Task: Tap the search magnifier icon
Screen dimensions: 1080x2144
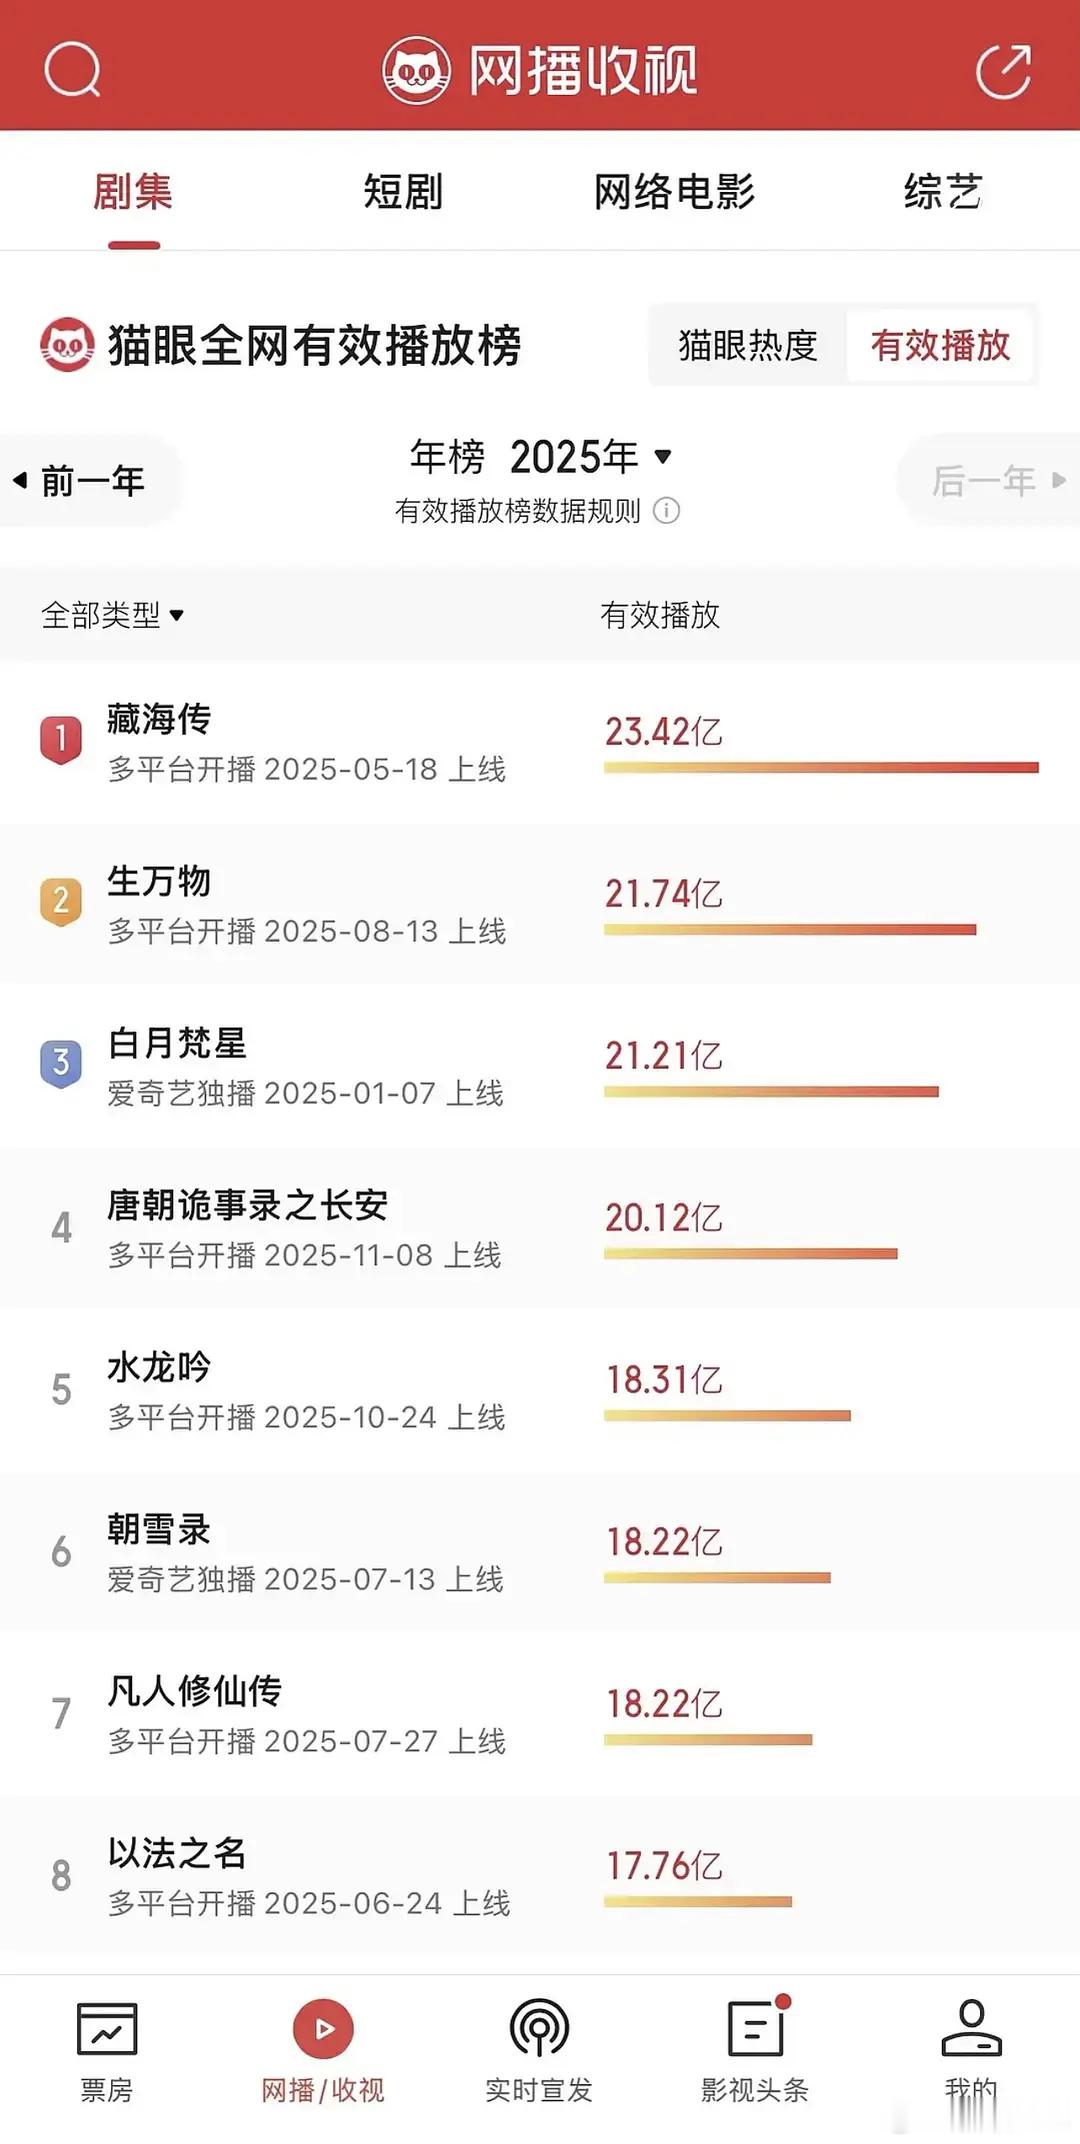Action: (x=73, y=70)
